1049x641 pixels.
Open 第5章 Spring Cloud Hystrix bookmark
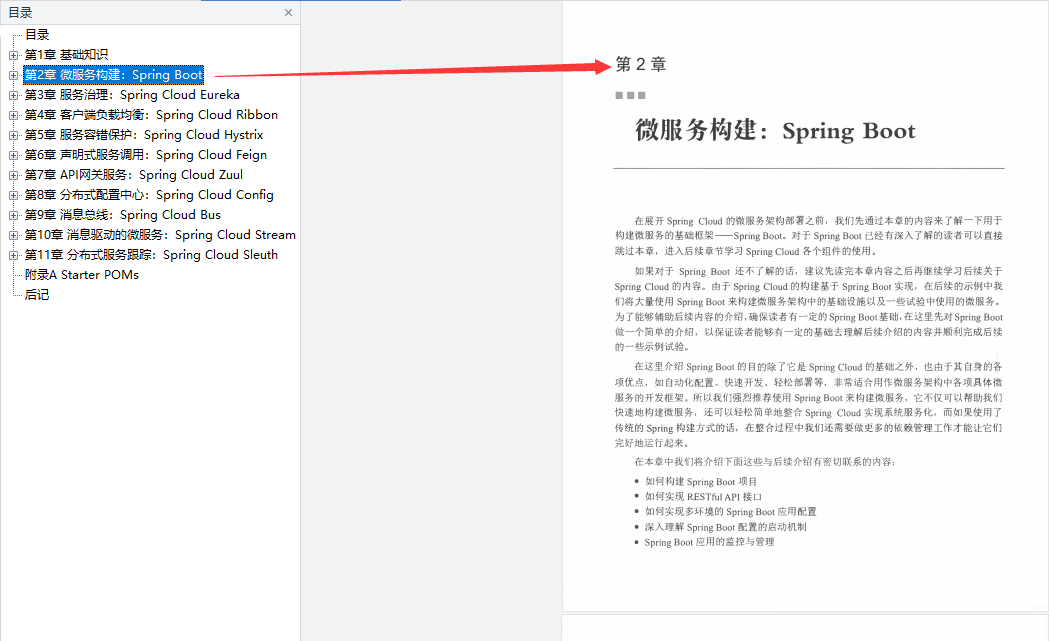click(144, 135)
